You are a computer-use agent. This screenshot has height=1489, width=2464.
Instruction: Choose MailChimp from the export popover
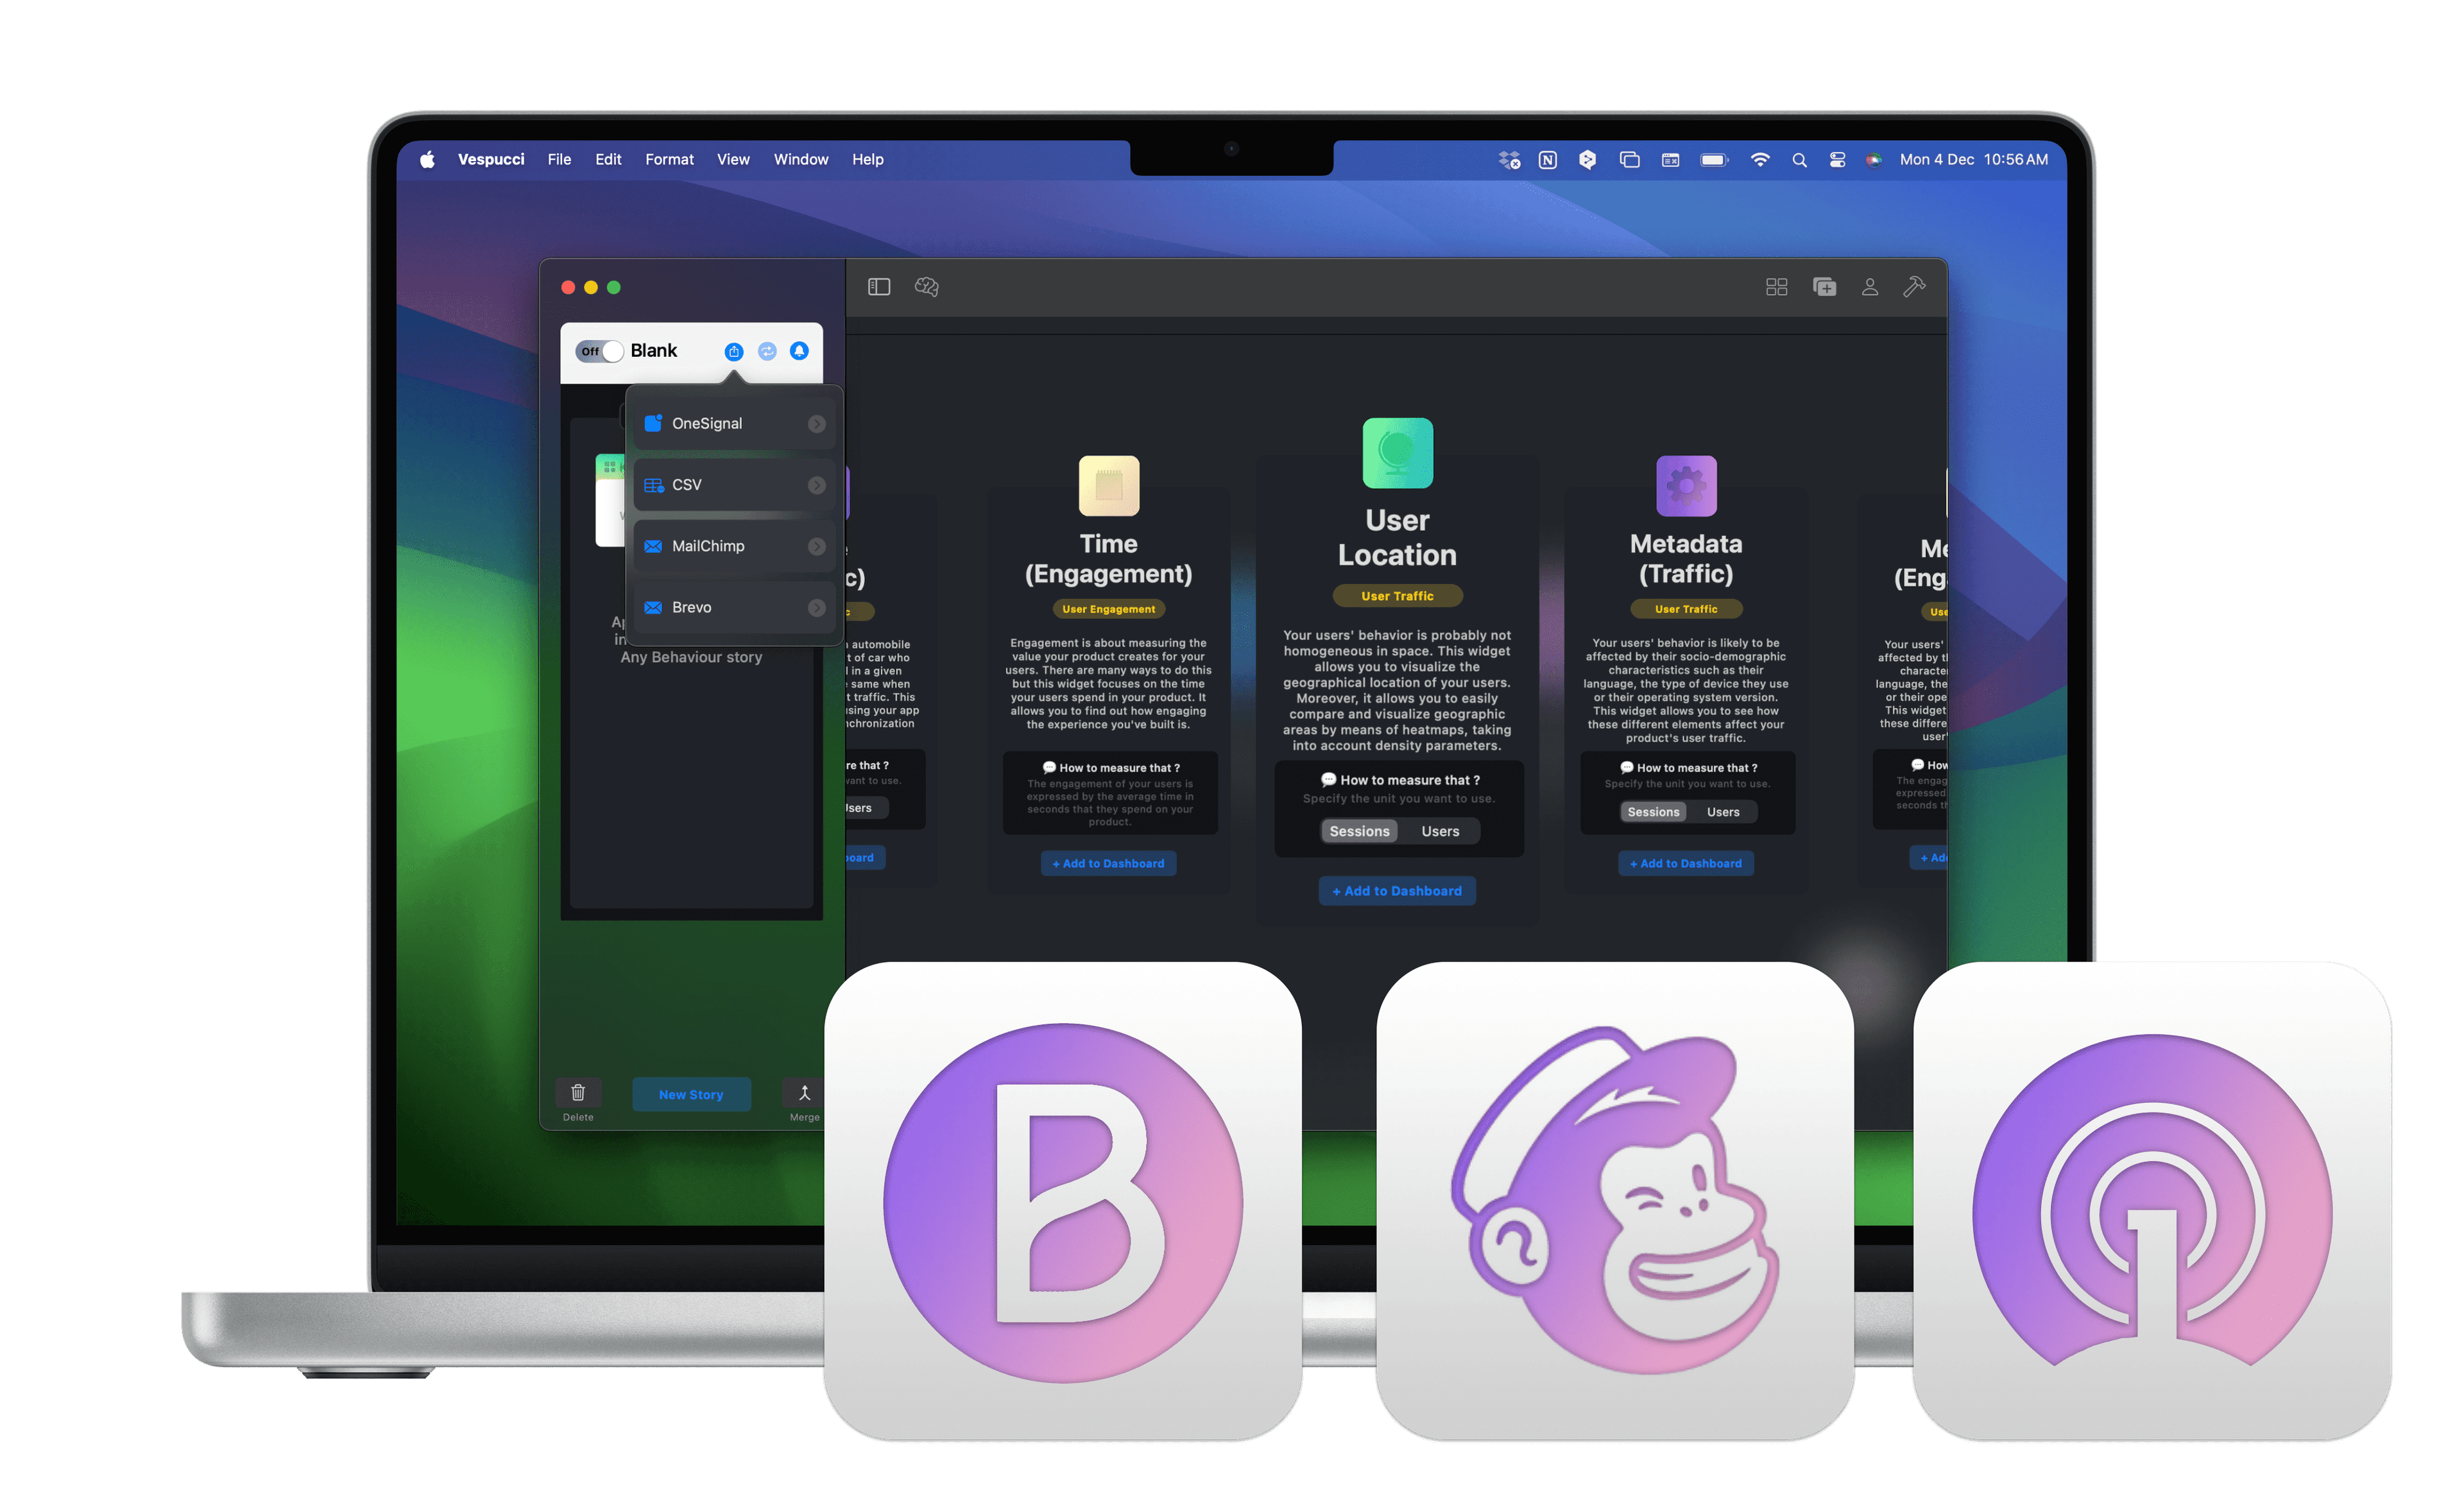pyautogui.click(x=734, y=547)
